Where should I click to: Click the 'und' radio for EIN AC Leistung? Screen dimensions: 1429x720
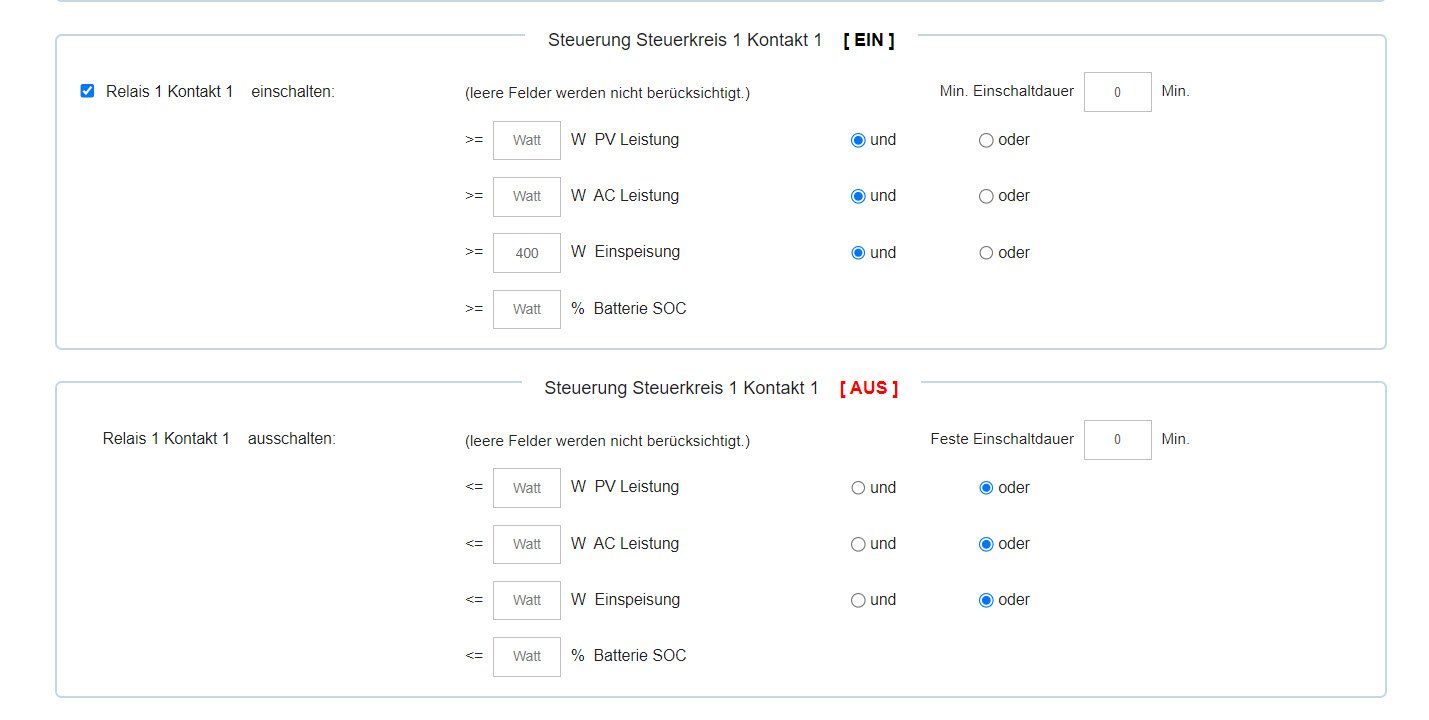pos(858,197)
